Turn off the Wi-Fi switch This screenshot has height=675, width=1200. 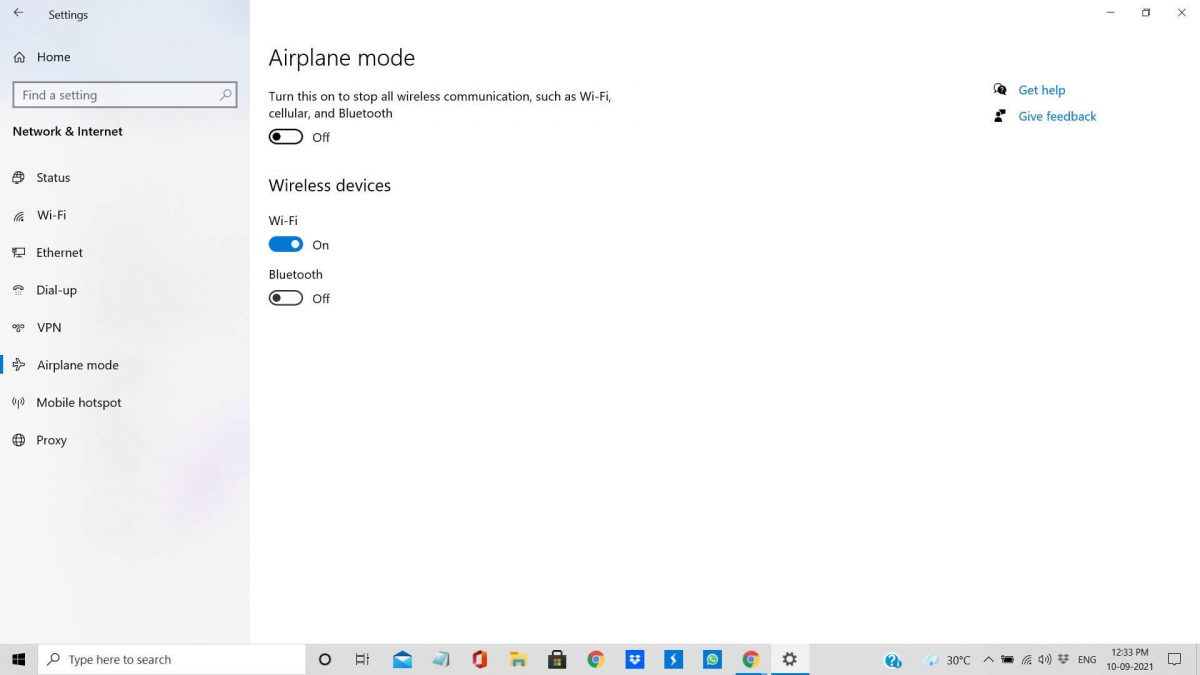coord(285,244)
